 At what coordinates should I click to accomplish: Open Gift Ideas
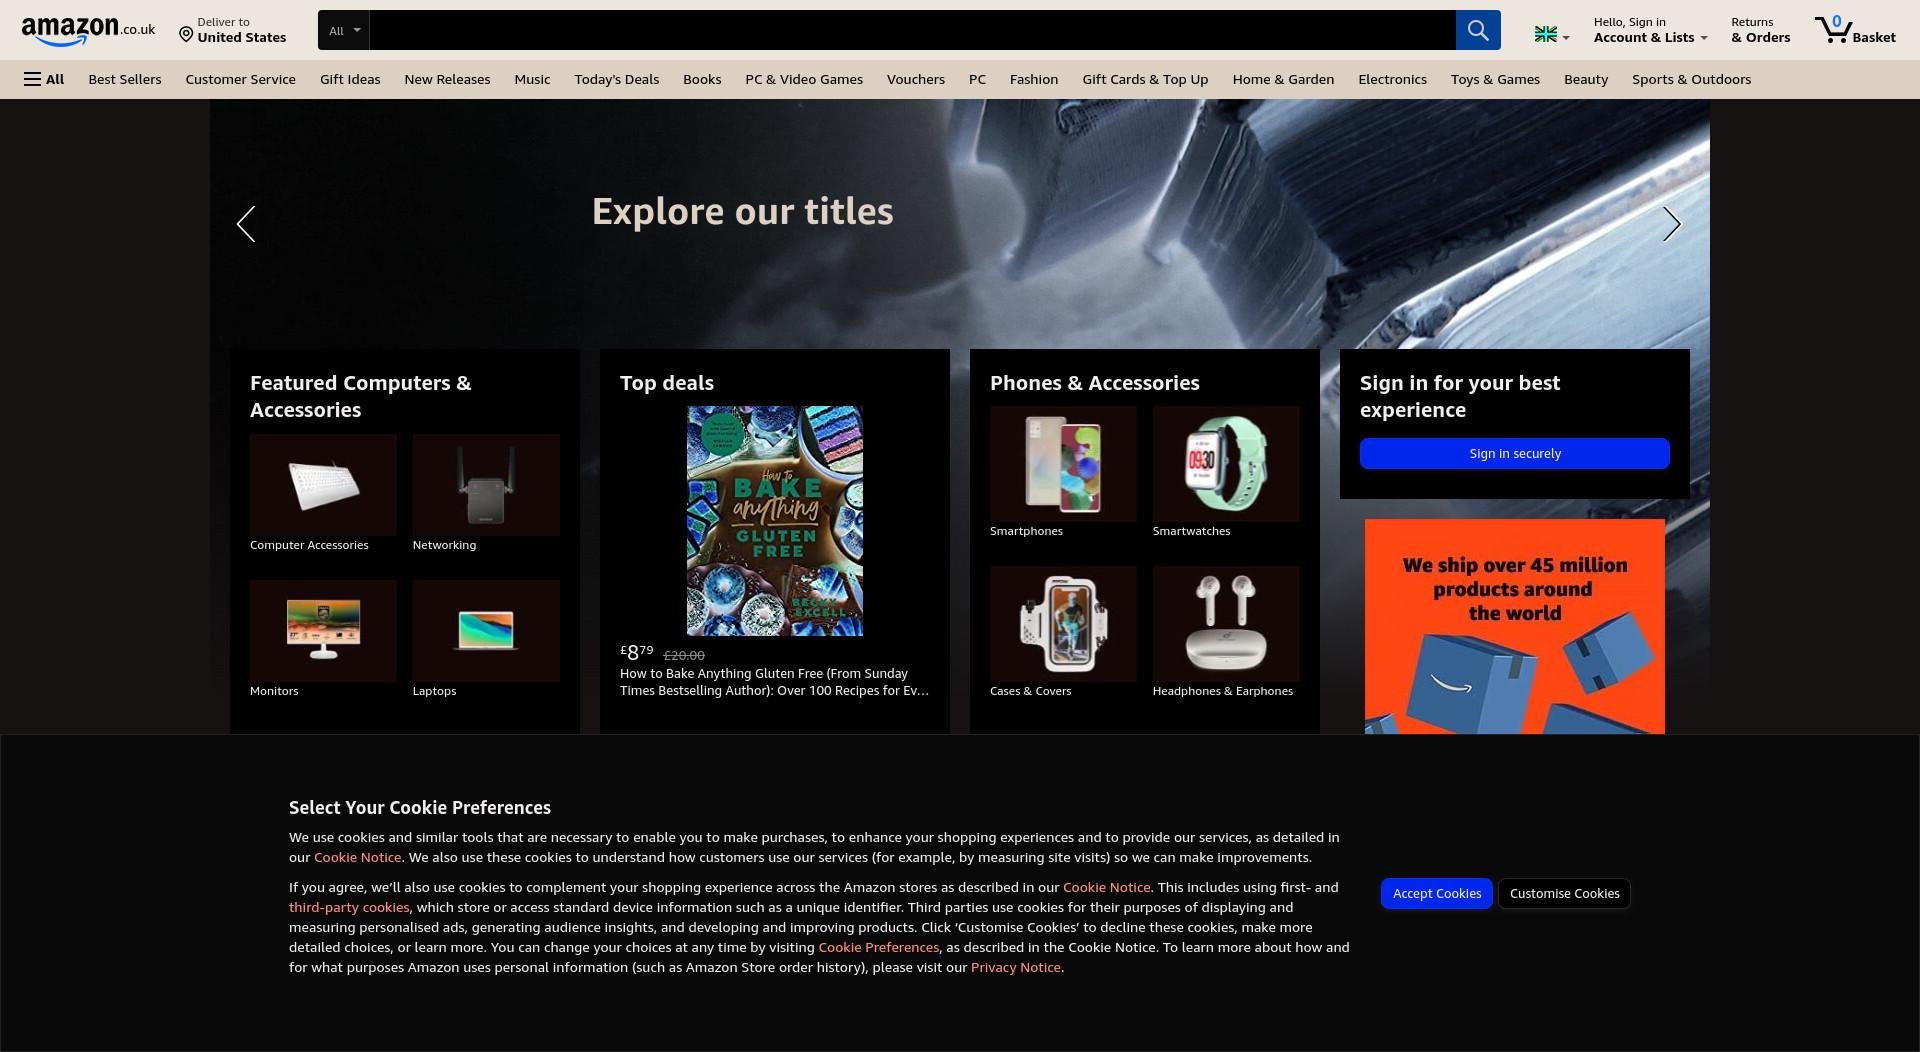point(350,79)
